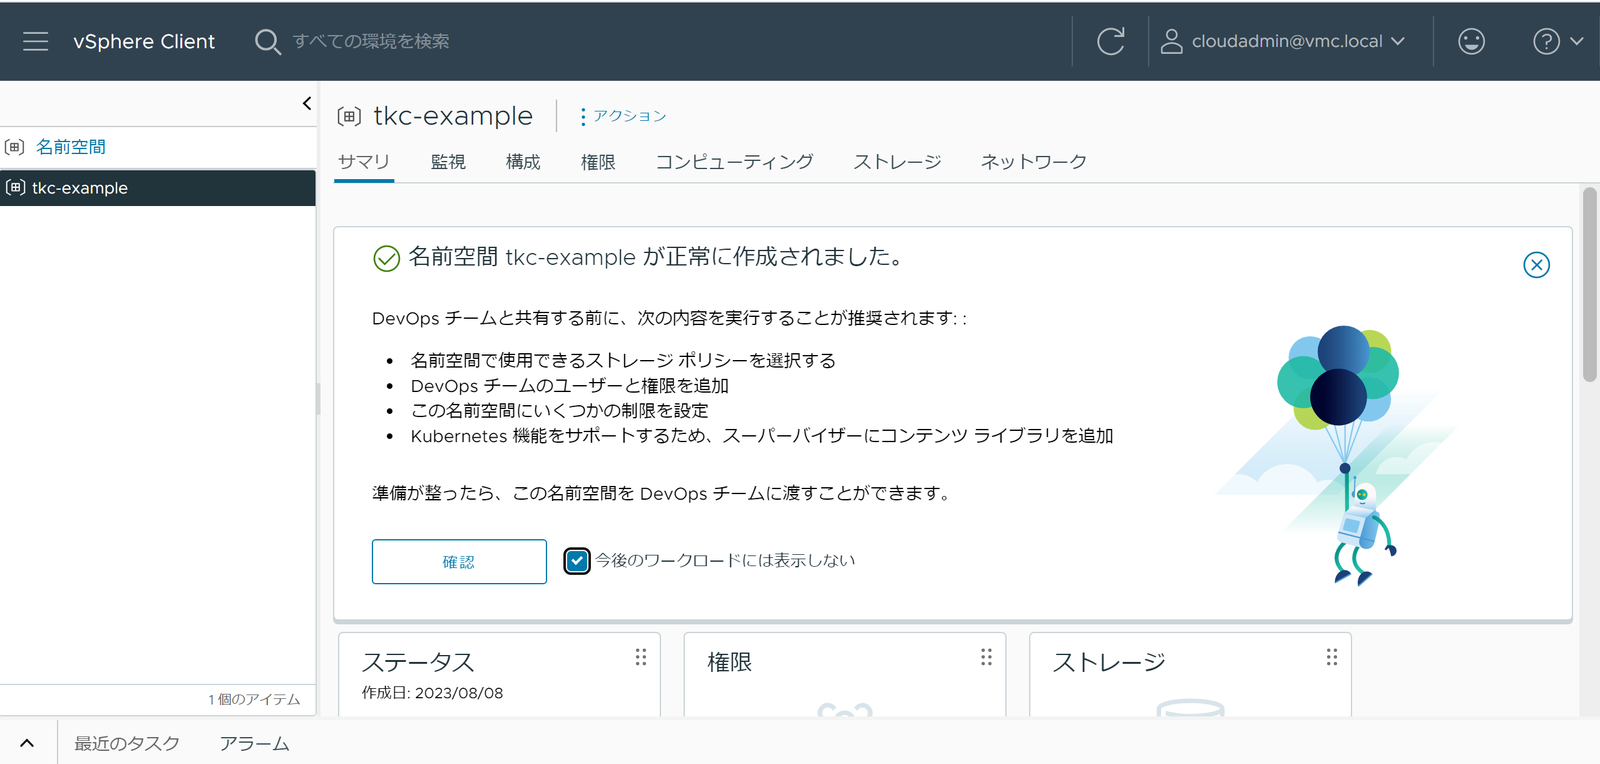Open the help question mark menu
The height and width of the screenshot is (764, 1600).
tap(1557, 41)
